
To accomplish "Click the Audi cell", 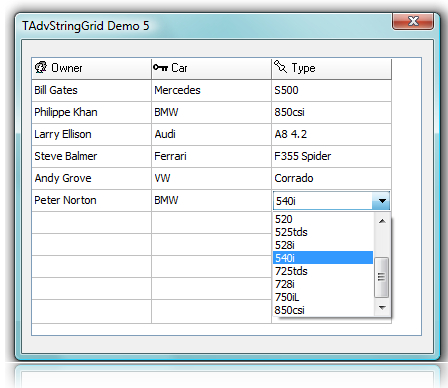I will click(211, 134).
